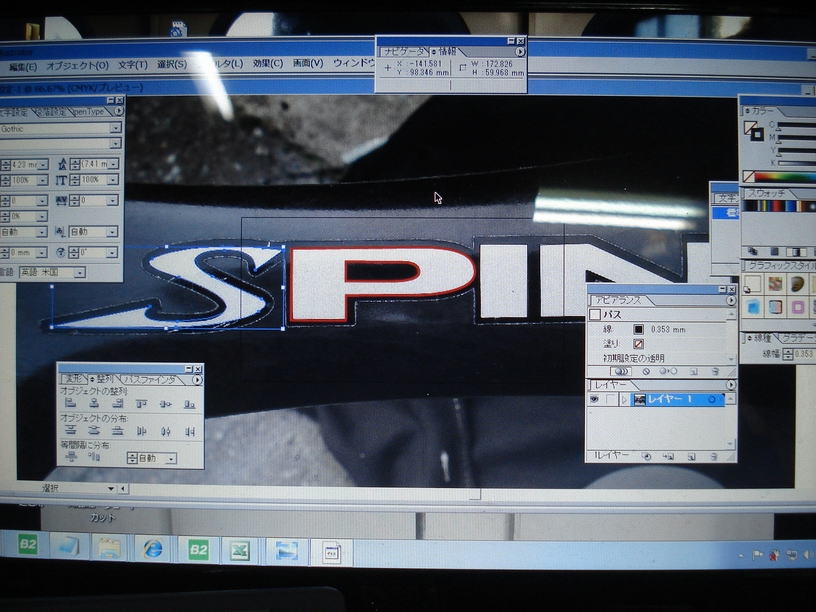Open the 自動 distribute spacing dropdown in align panel
Image resolution: width=816 pixels, height=612 pixels.
pos(171,458)
